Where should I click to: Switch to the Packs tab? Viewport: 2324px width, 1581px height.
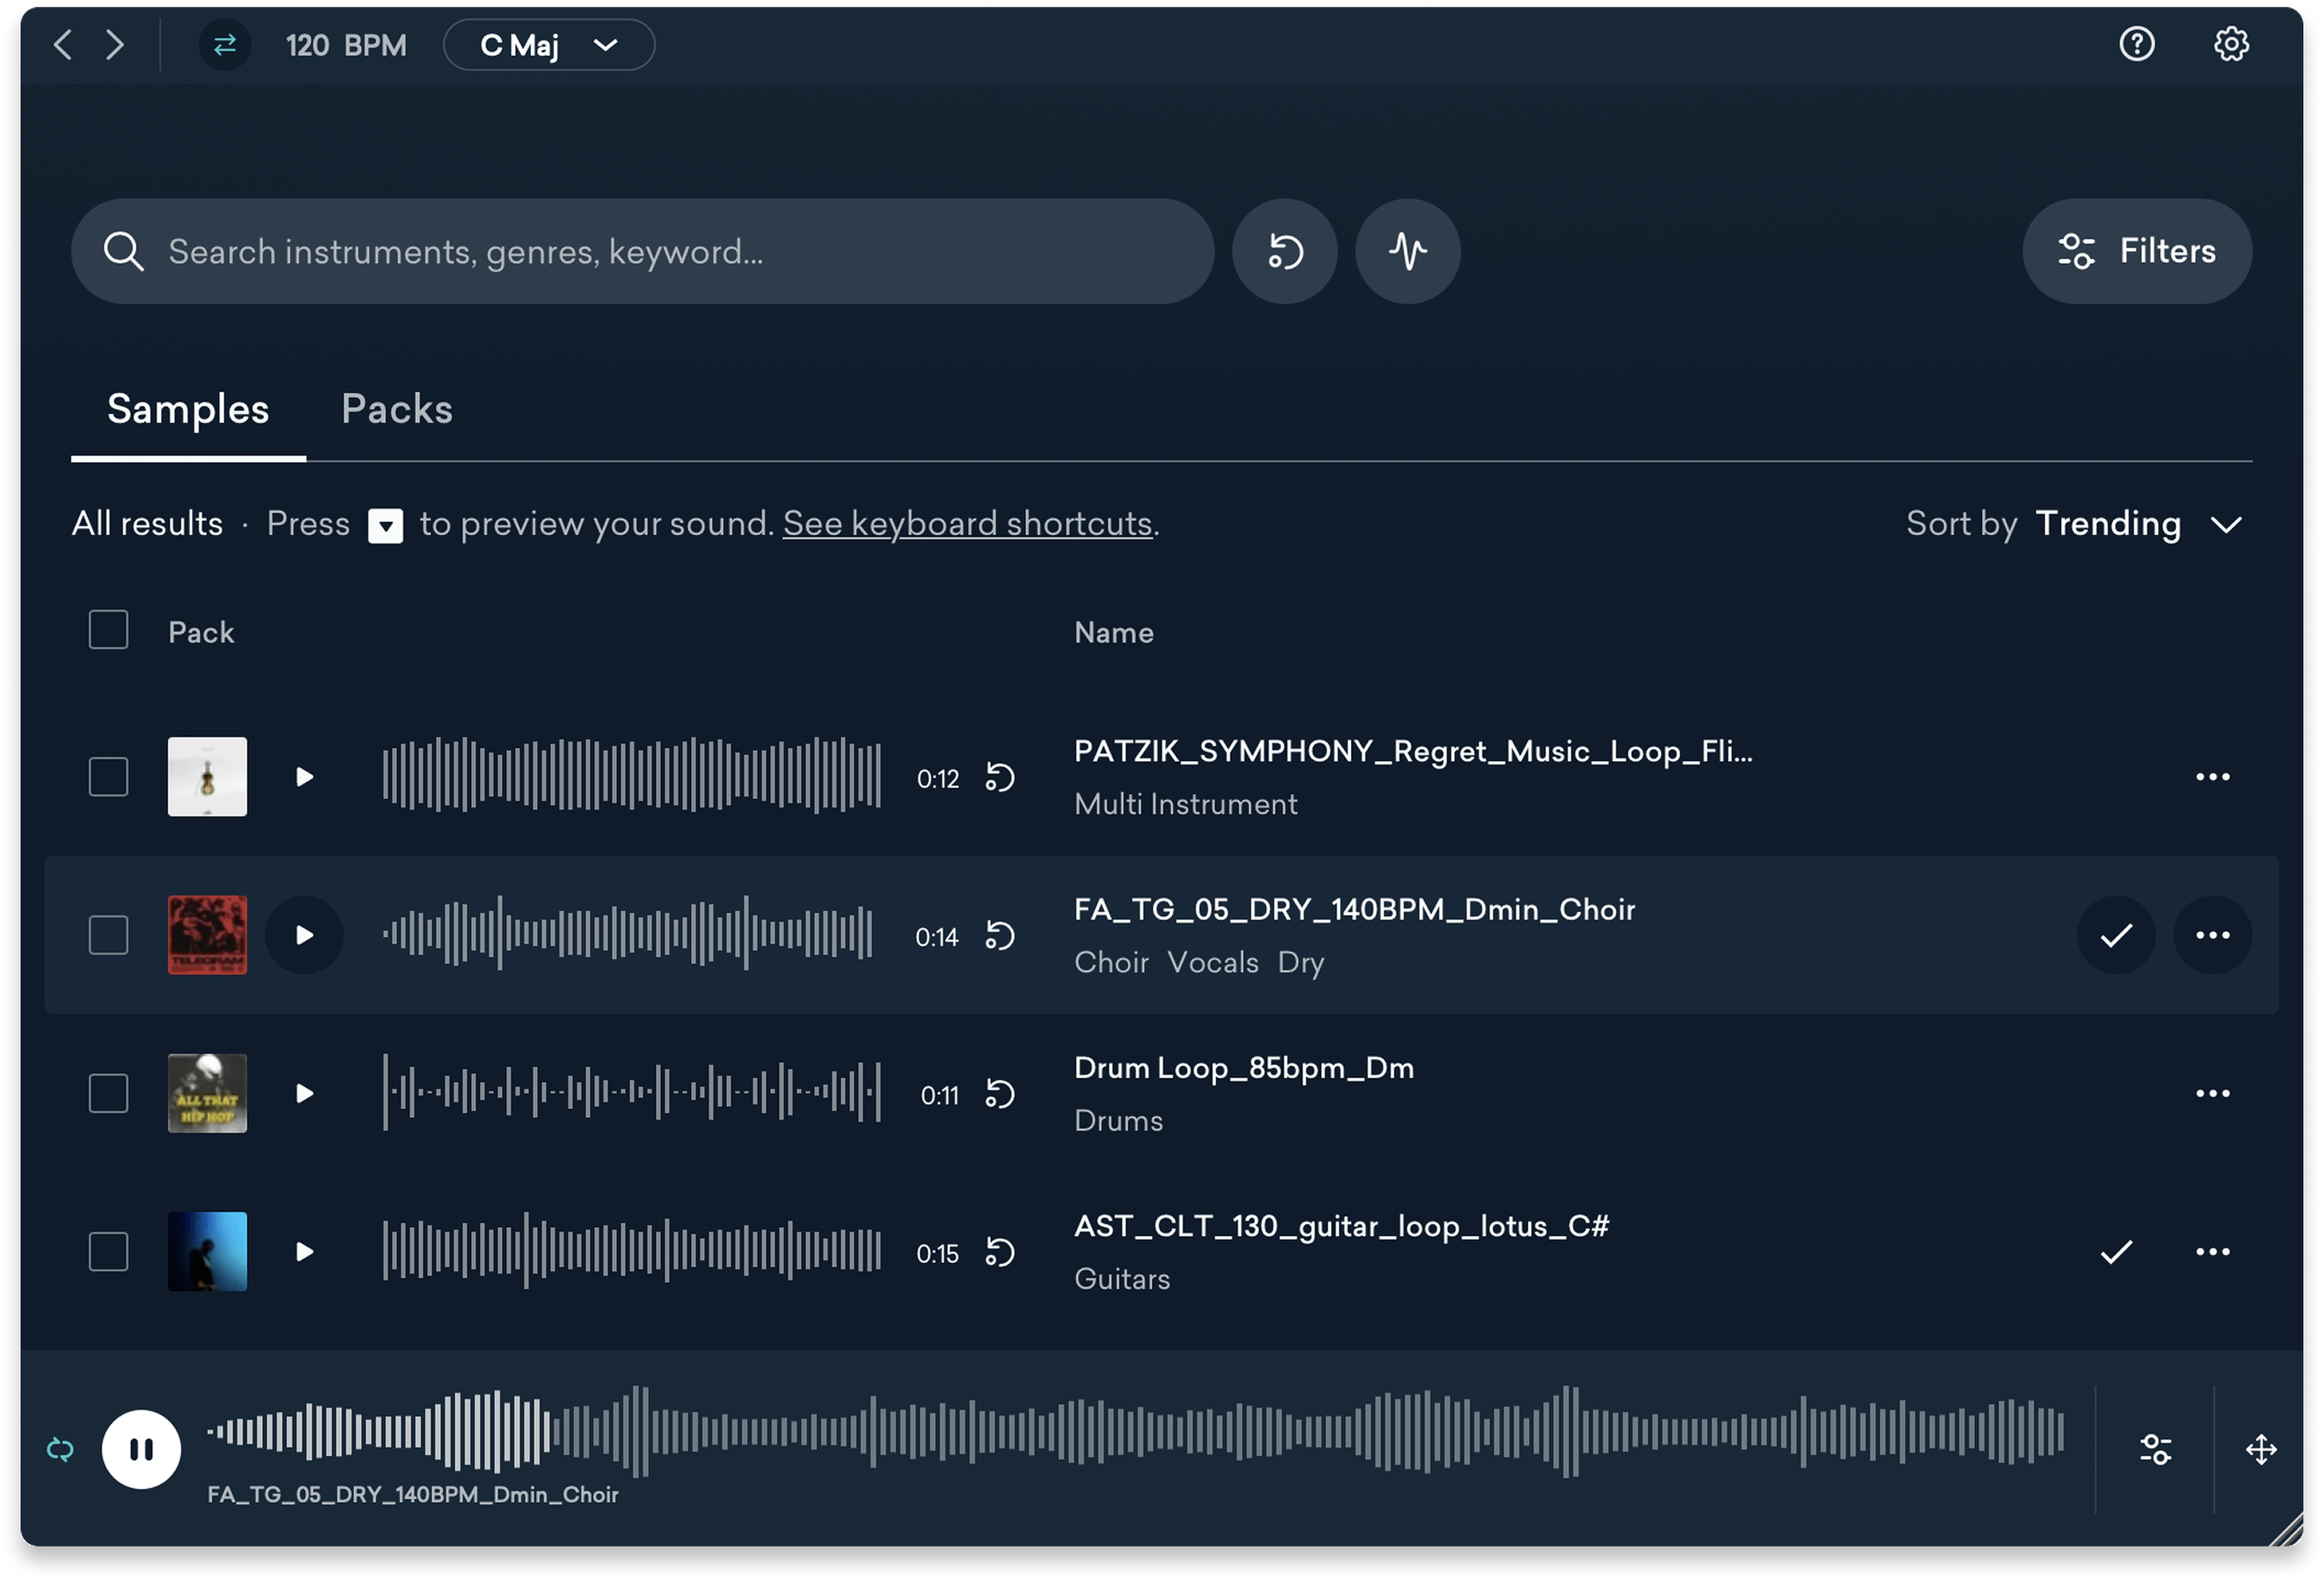(x=397, y=409)
